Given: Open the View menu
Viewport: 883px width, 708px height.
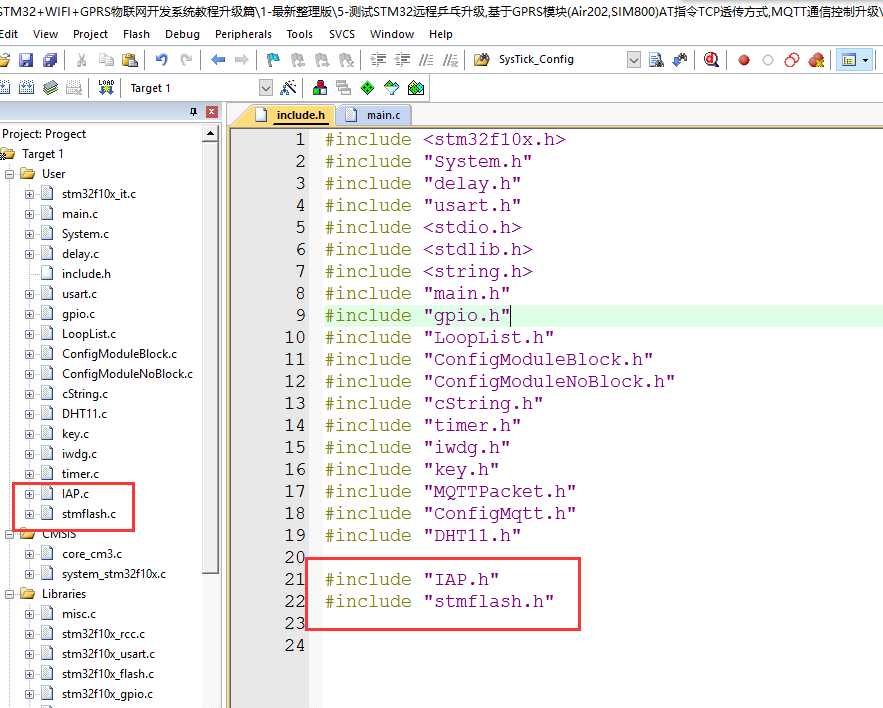Looking at the screenshot, I should [45, 34].
